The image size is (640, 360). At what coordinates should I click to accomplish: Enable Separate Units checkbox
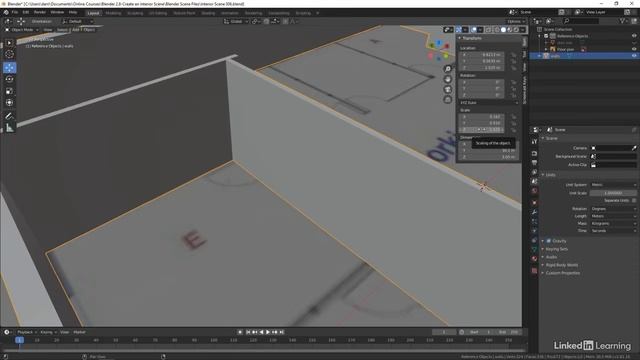pos(634,200)
